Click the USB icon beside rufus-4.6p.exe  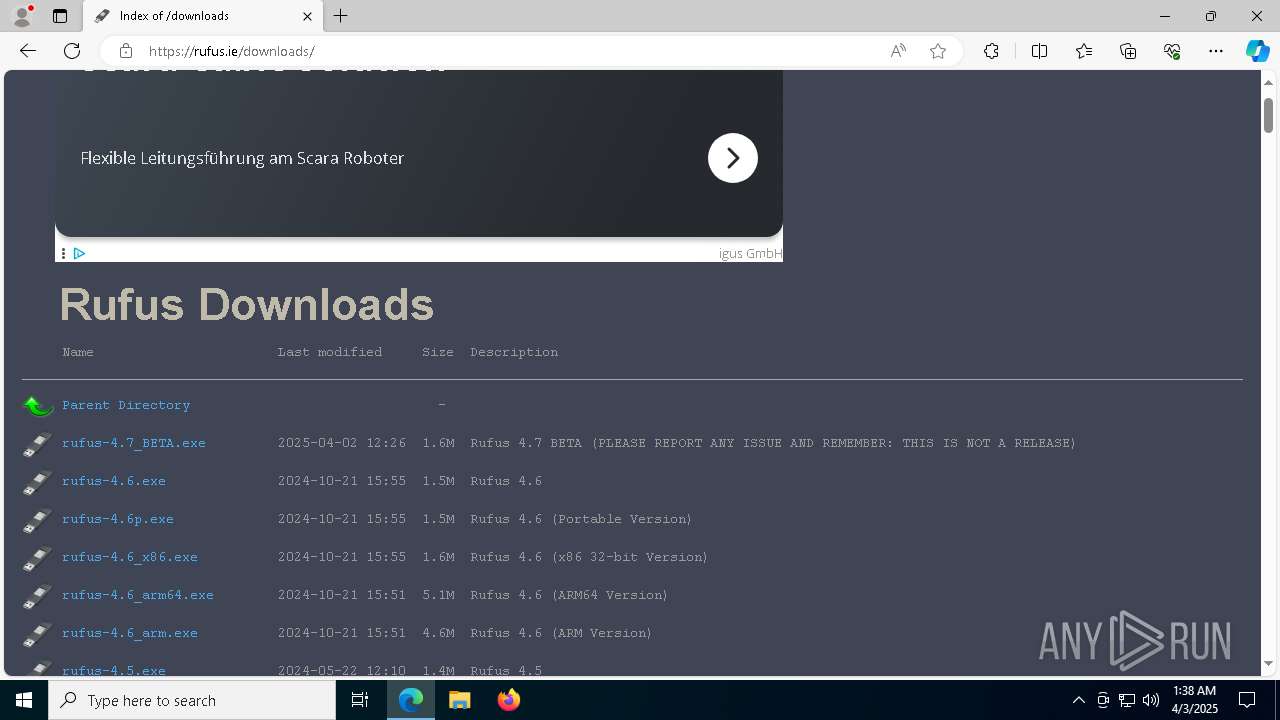click(38, 520)
